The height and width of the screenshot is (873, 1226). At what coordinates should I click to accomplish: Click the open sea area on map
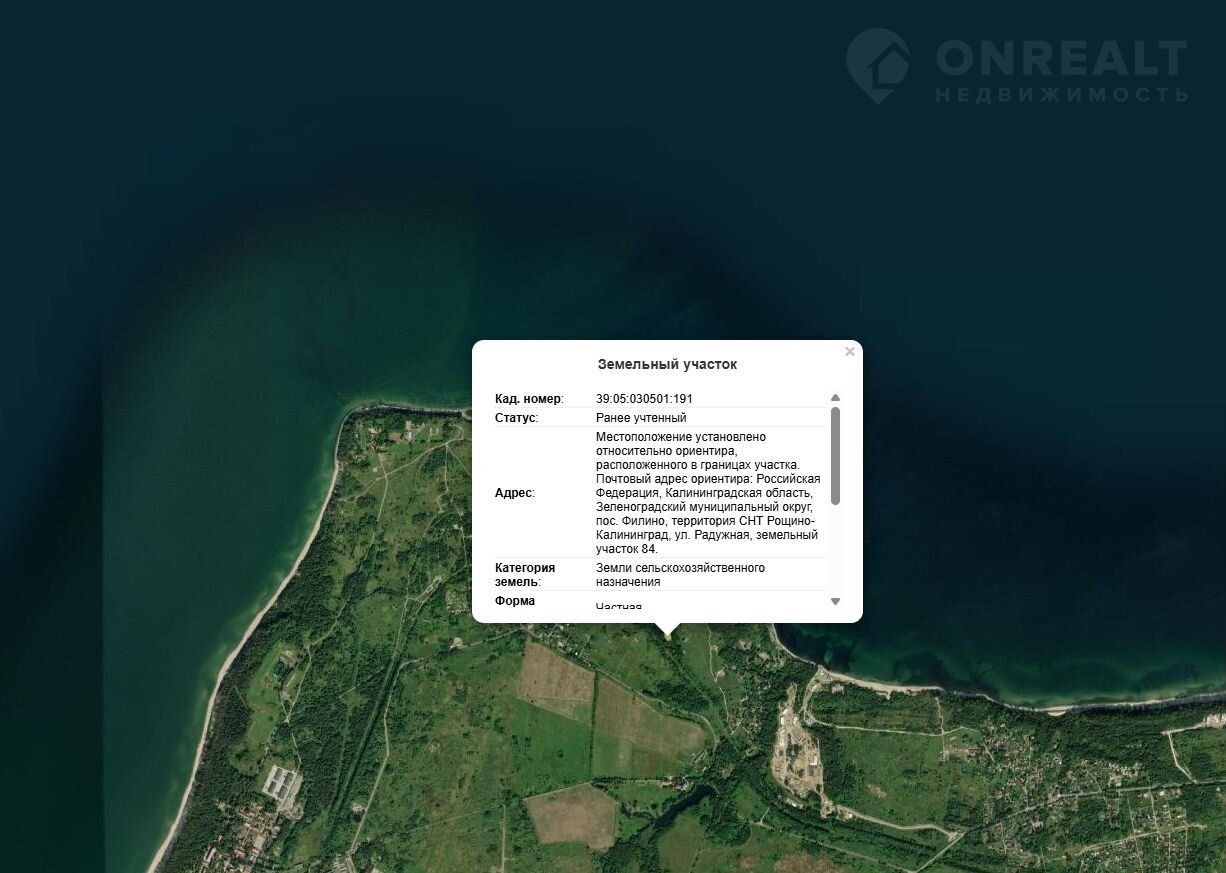click(600, 150)
